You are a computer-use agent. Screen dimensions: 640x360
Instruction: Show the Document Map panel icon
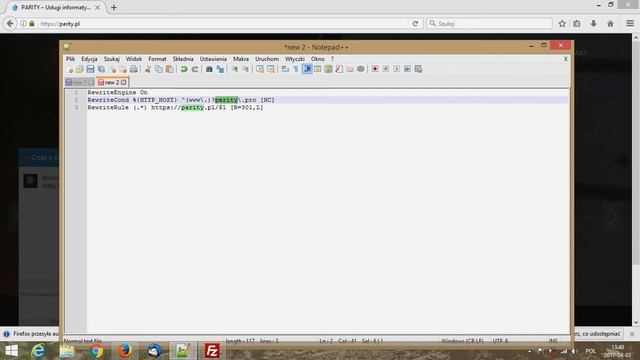tap(328, 69)
